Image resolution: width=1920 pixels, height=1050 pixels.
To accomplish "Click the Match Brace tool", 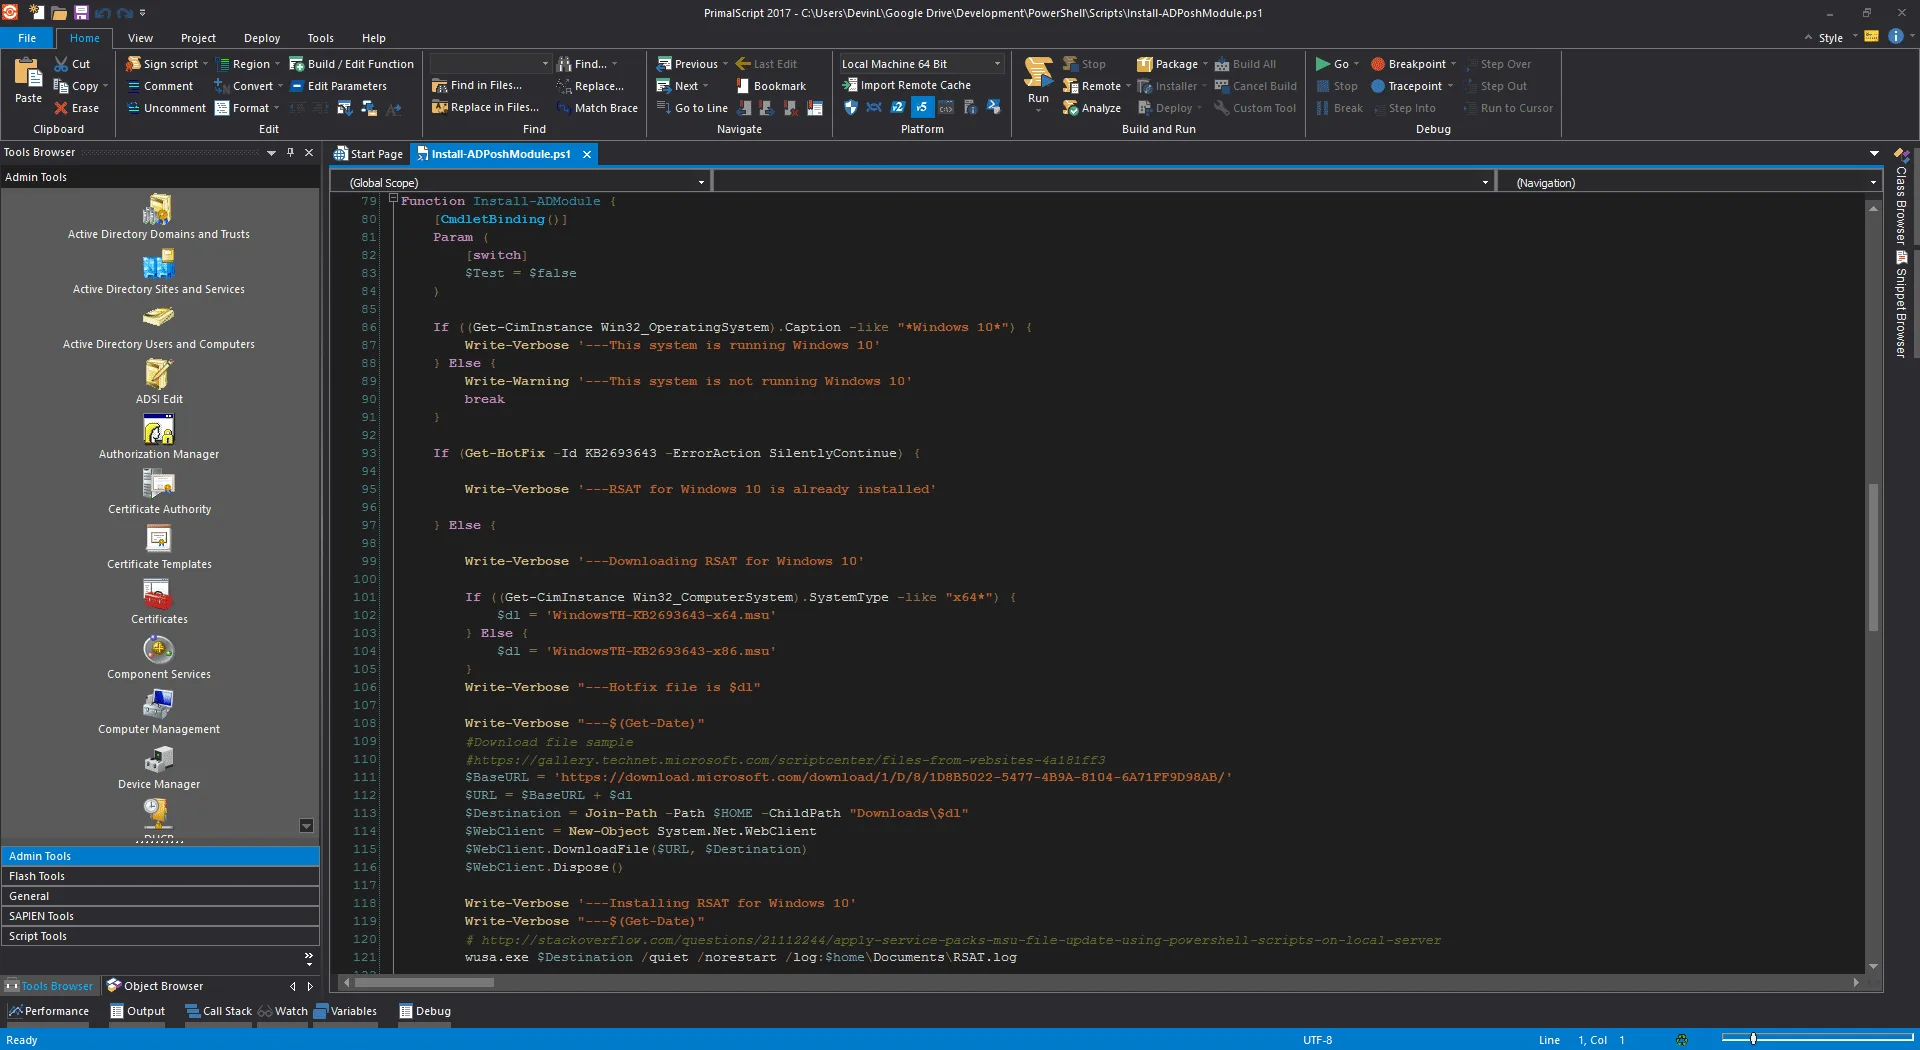I will (597, 108).
